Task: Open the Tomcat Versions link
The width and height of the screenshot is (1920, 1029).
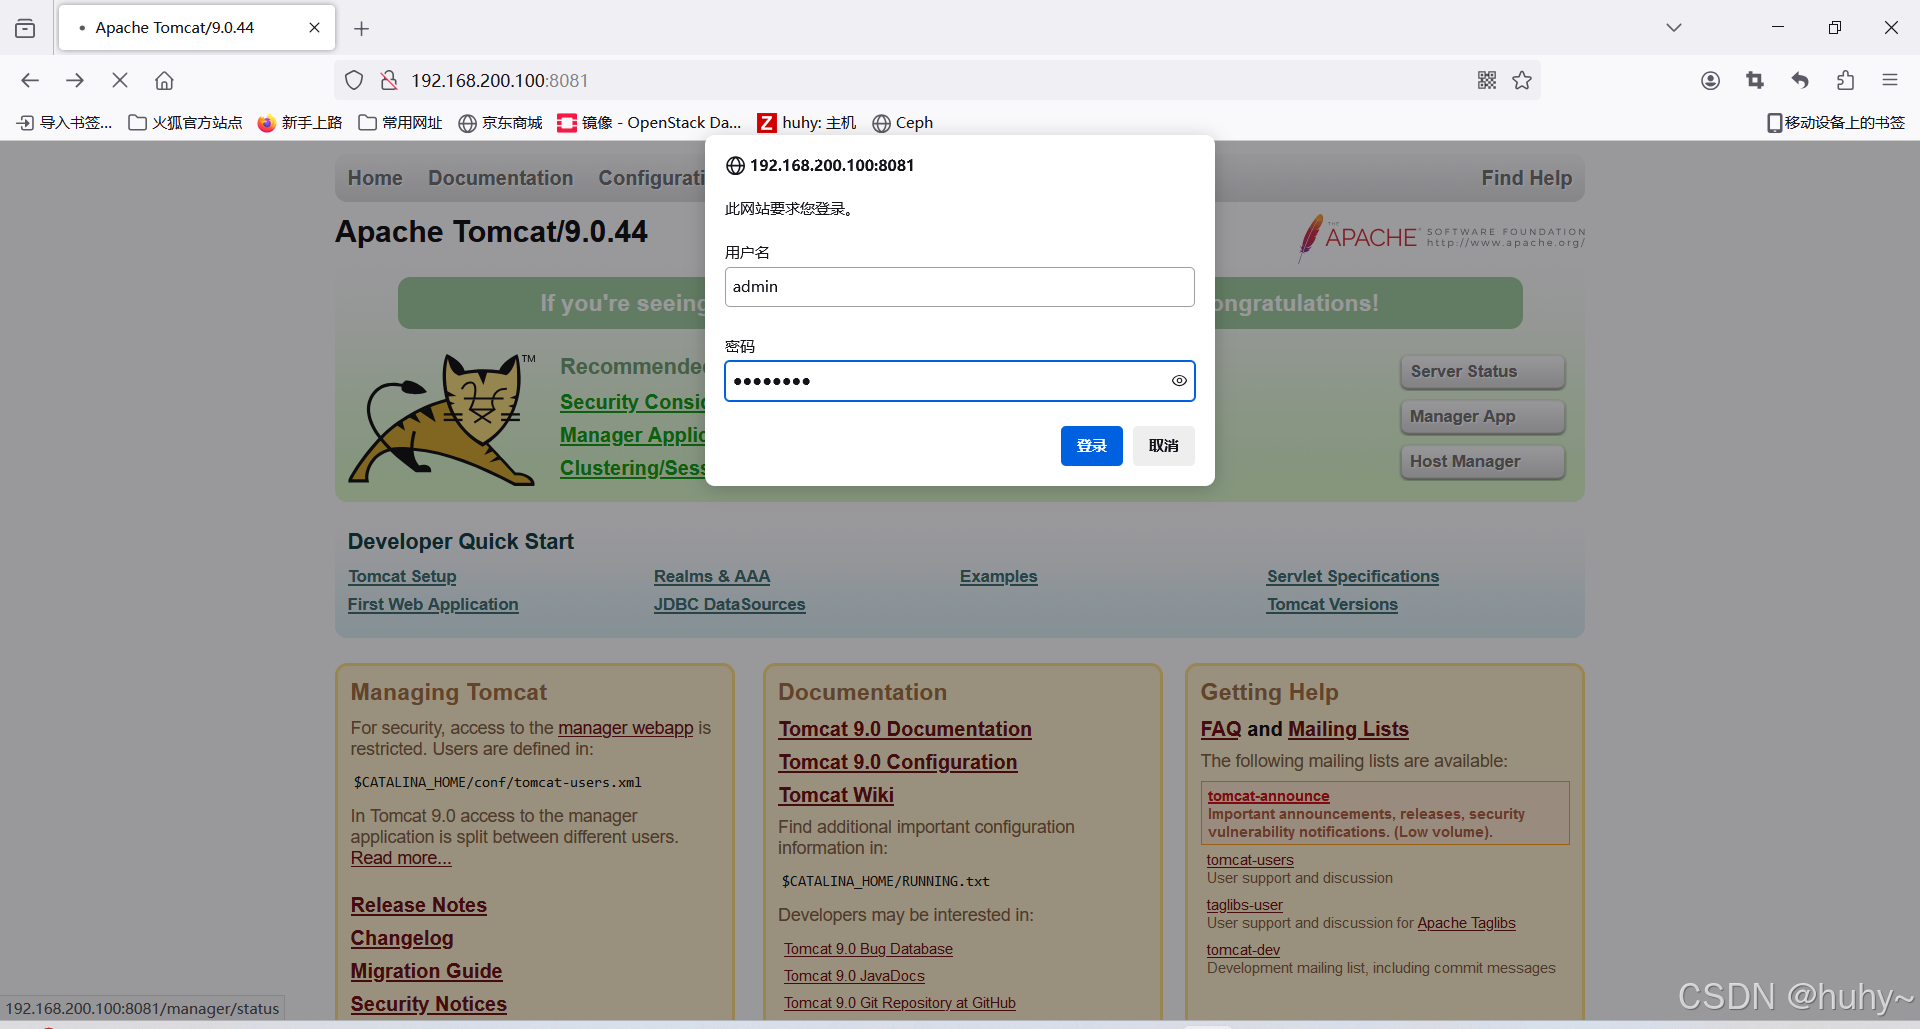Action: 1332,605
